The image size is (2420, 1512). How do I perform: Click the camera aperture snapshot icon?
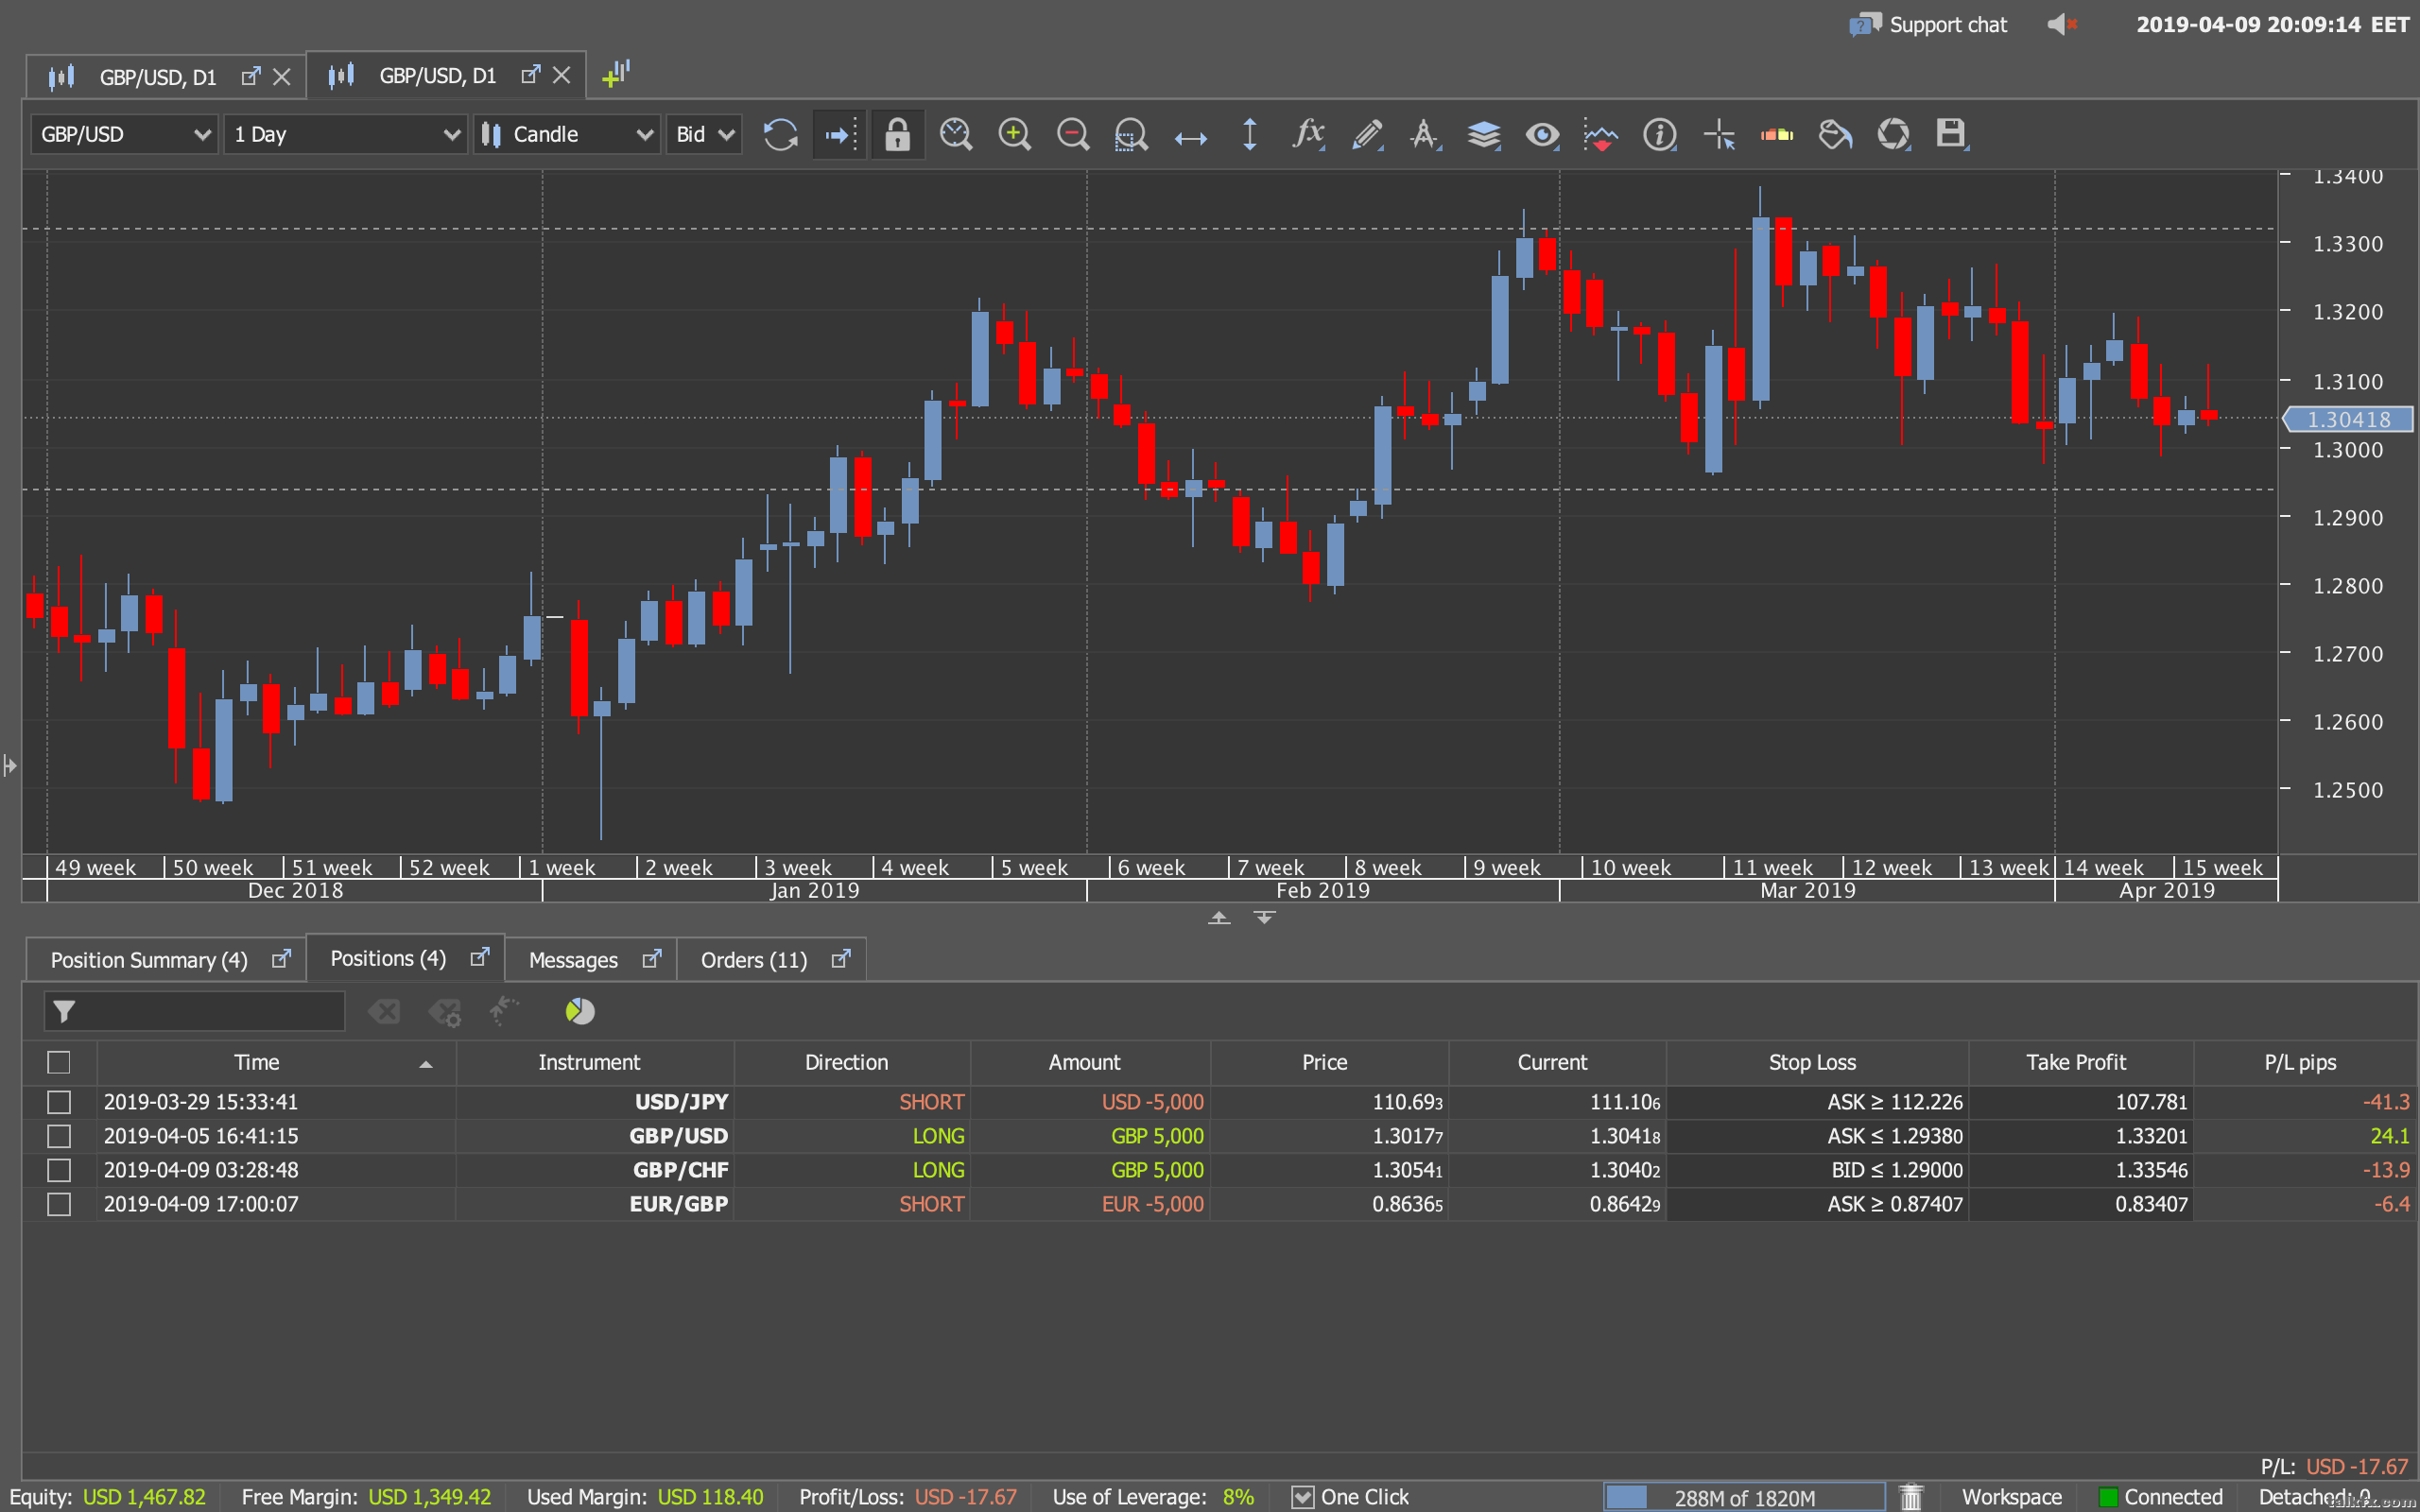click(1893, 134)
